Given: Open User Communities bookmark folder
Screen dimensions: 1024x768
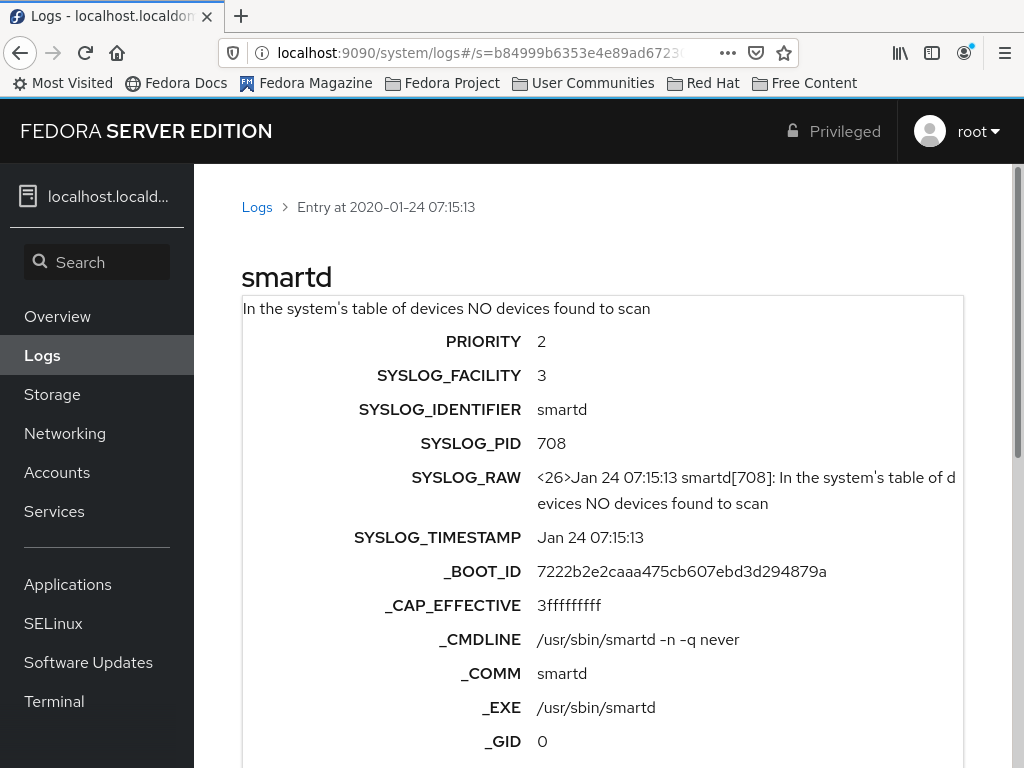Looking at the screenshot, I should (x=583, y=83).
